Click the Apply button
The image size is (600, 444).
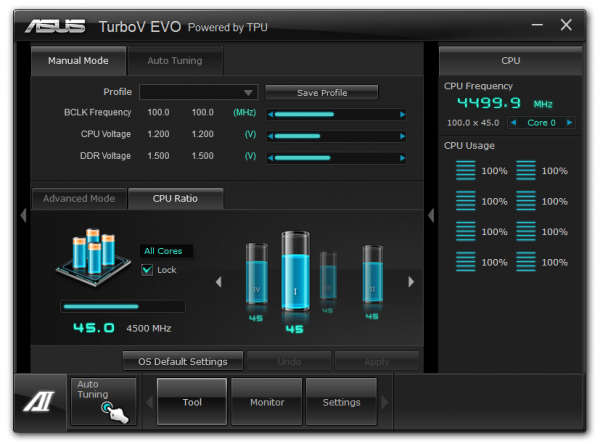(377, 361)
